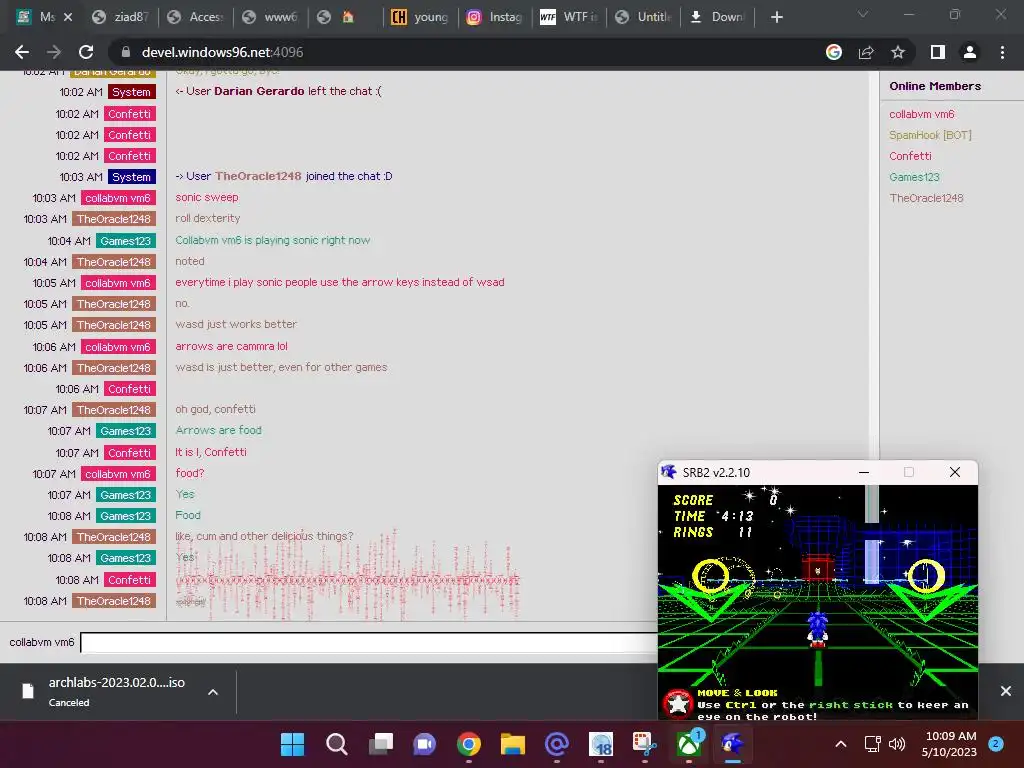Switch to the Instagram tab
Image resolution: width=1024 pixels, height=768 pixels.
(x=496, y=17)
